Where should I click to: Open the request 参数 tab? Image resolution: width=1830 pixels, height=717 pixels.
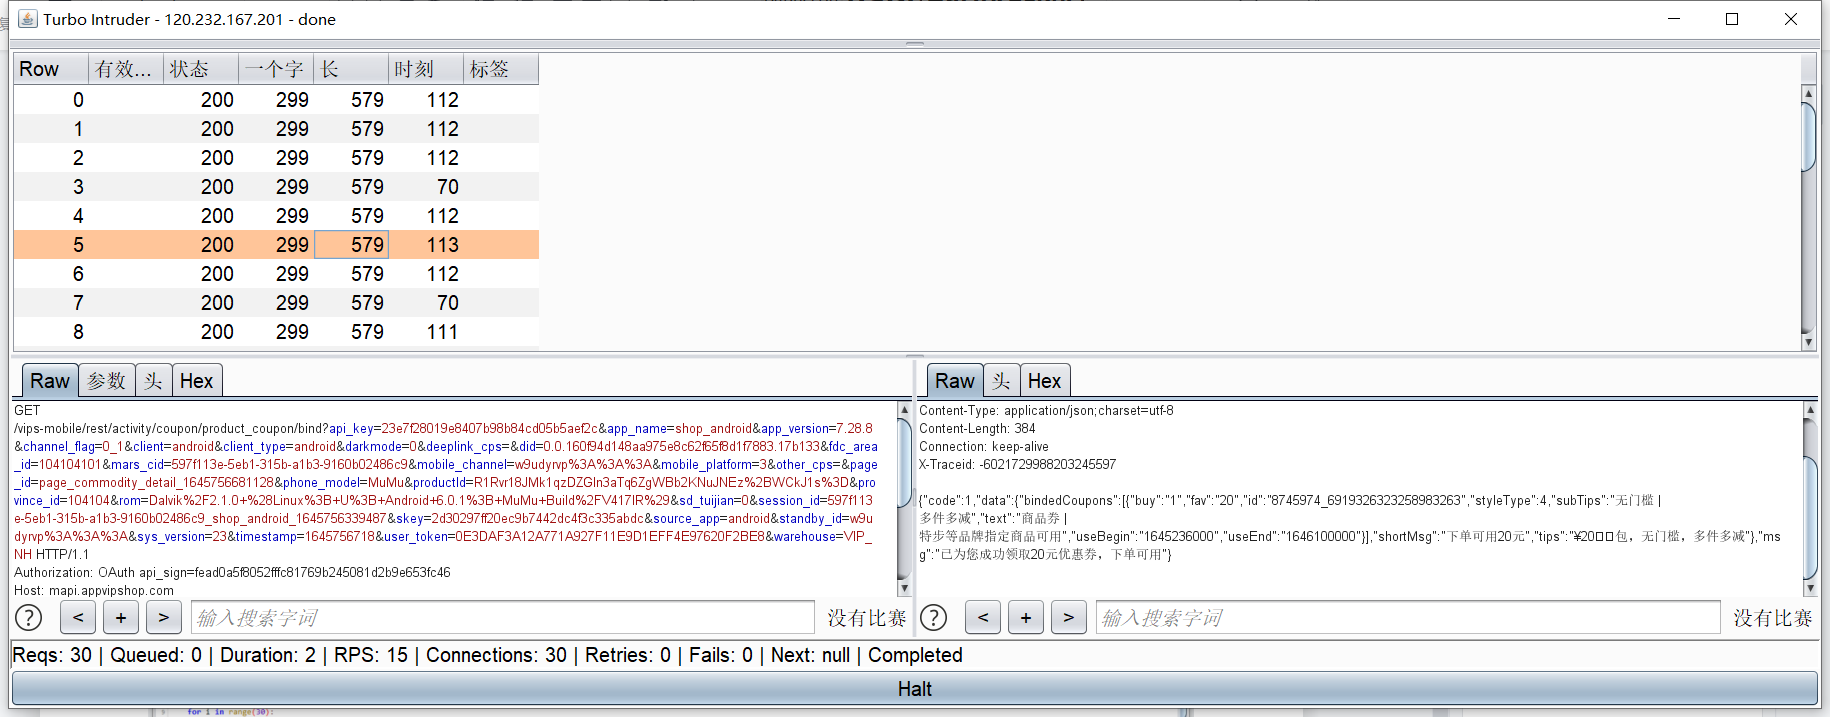coord(107,381)
